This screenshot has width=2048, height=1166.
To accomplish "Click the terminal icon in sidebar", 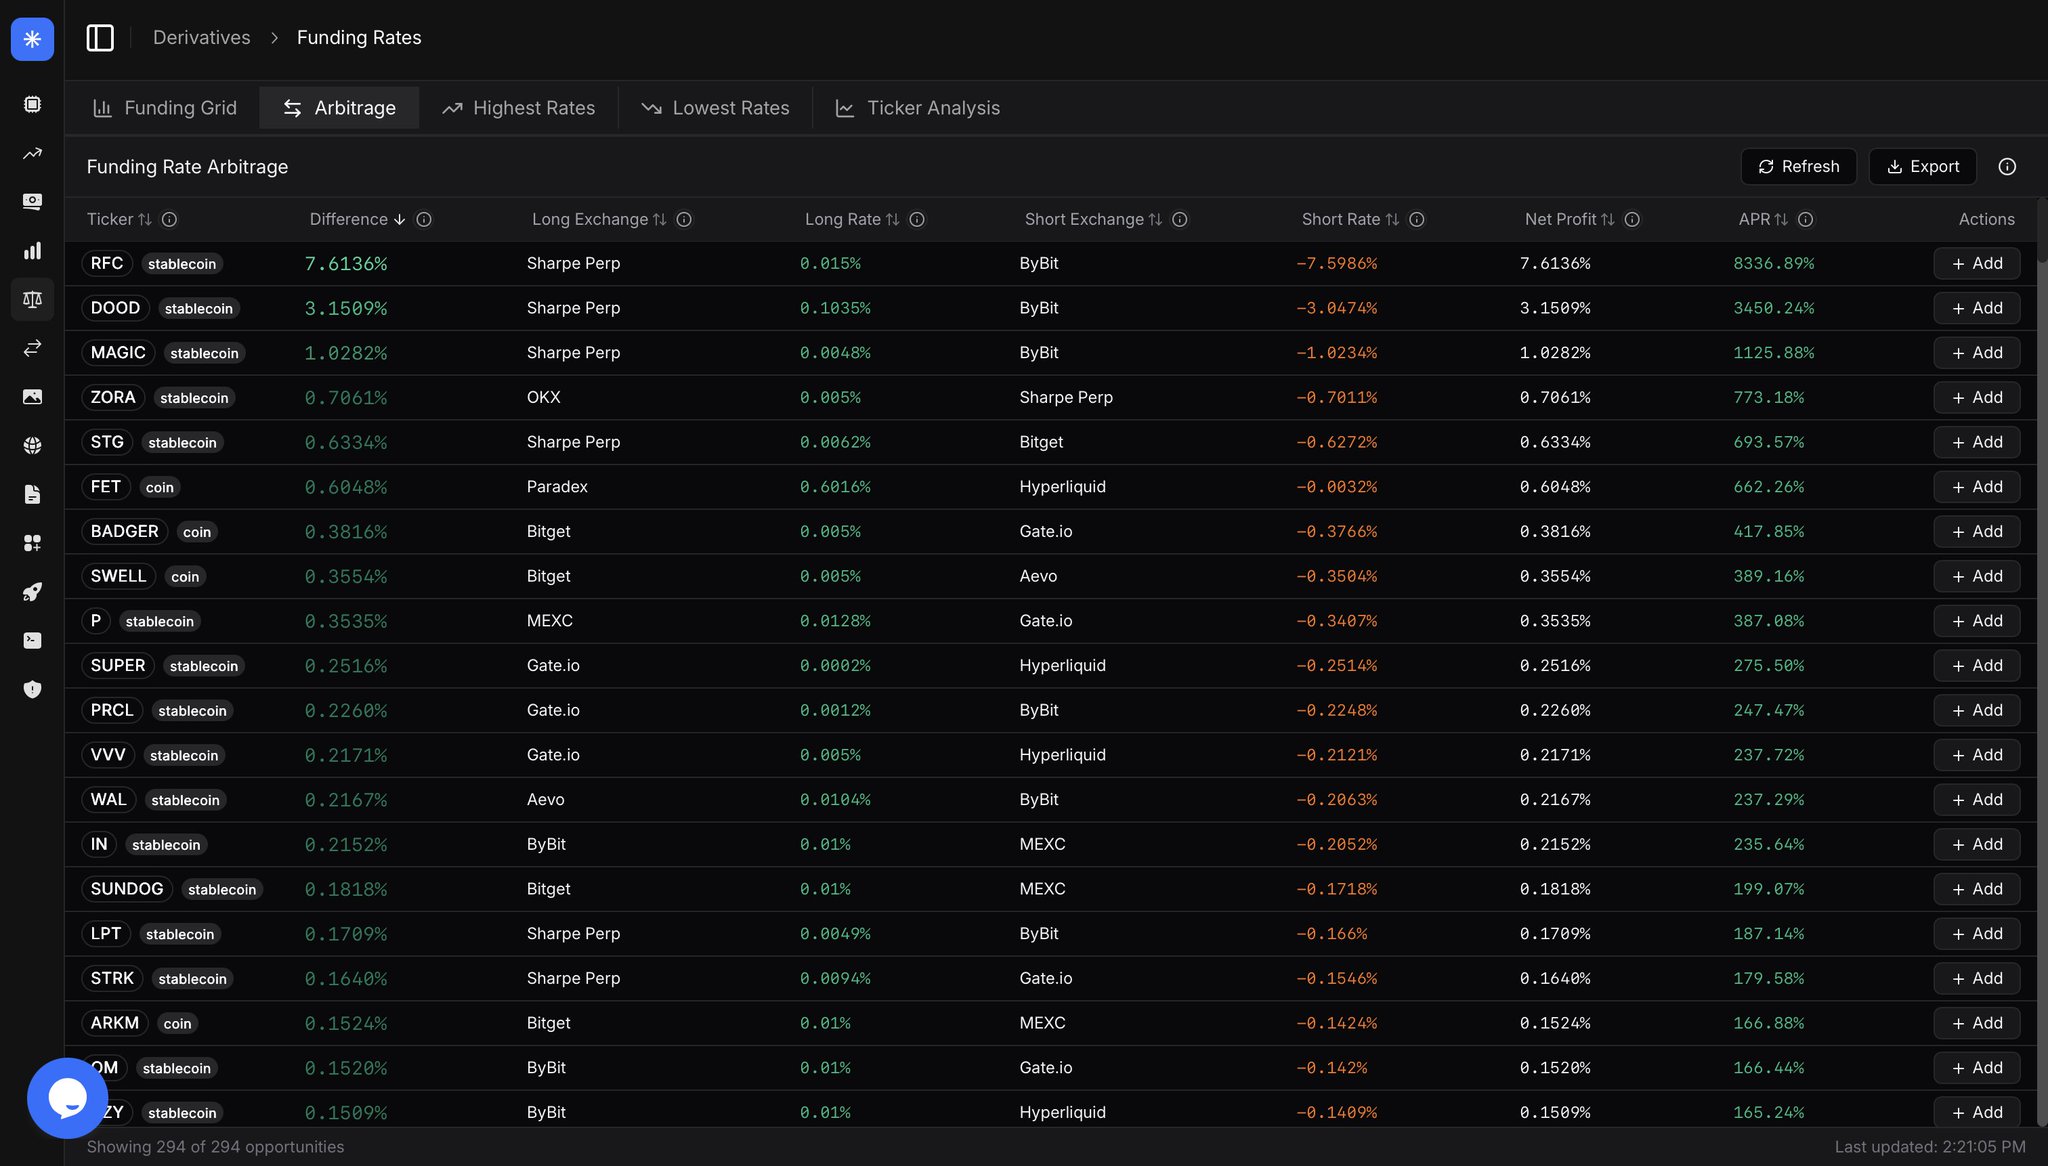I will point(32,641).
